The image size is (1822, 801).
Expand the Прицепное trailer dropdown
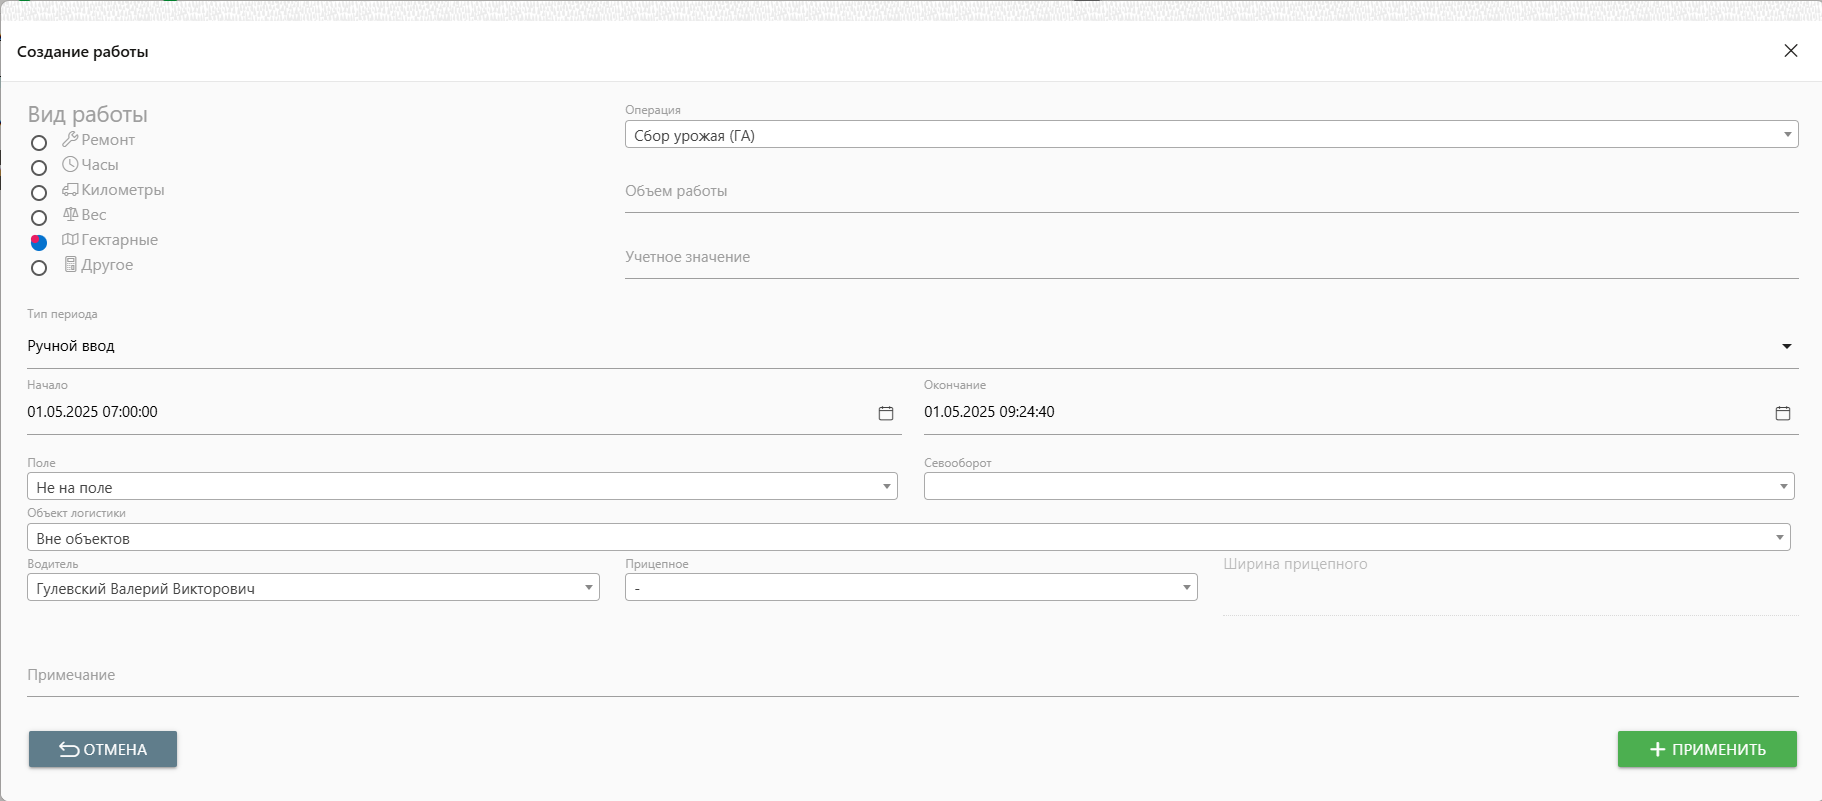(x=1187, y=588)
